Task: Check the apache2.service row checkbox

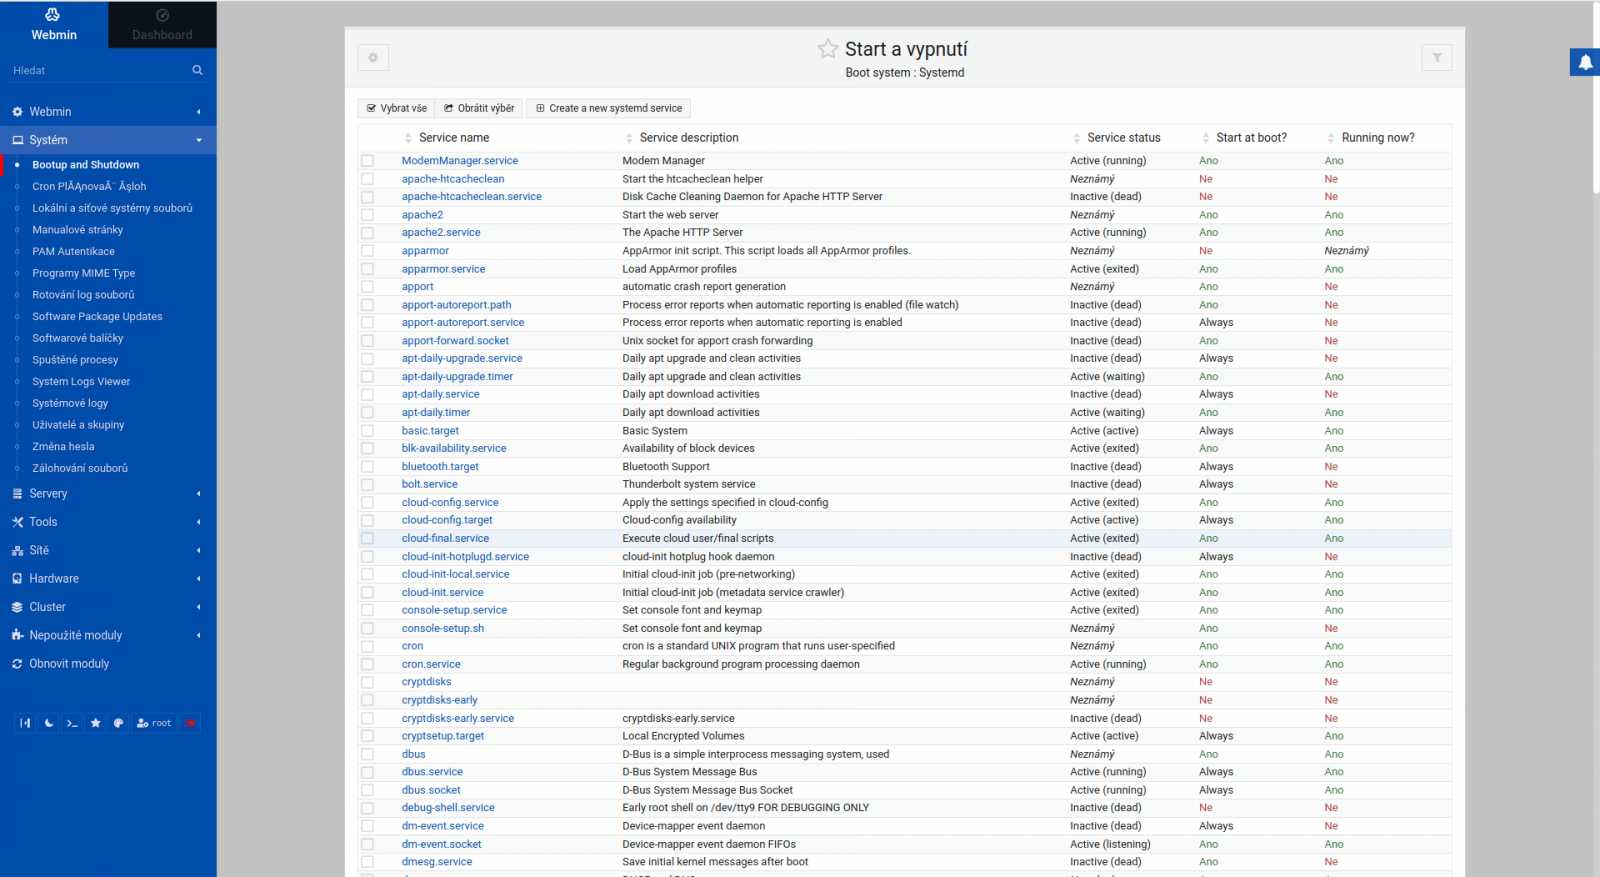Action: pos(367,233)
